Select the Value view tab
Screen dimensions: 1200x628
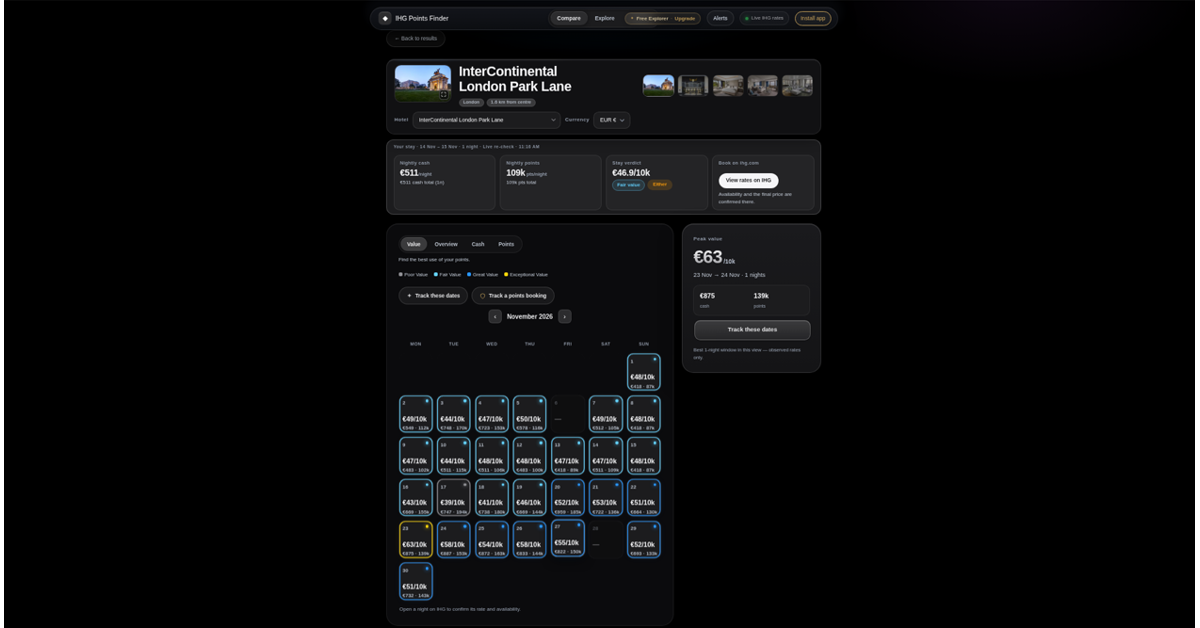pos(414,244)
